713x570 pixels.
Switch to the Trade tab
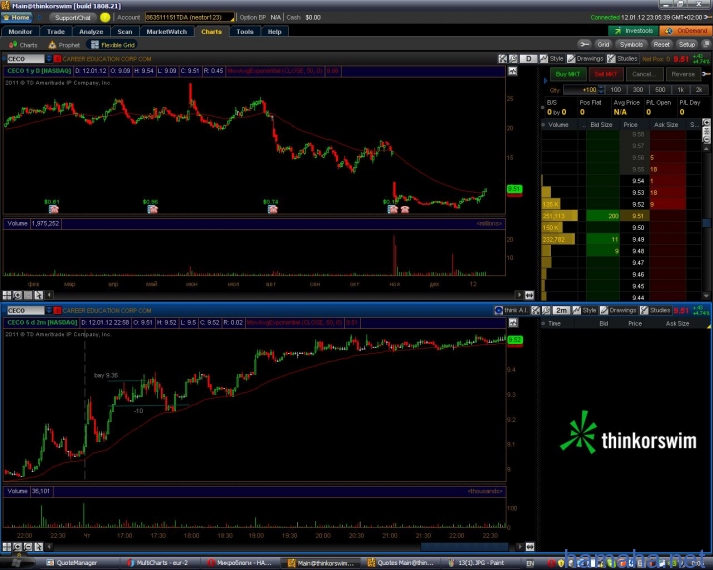click(x=55, y=31)
